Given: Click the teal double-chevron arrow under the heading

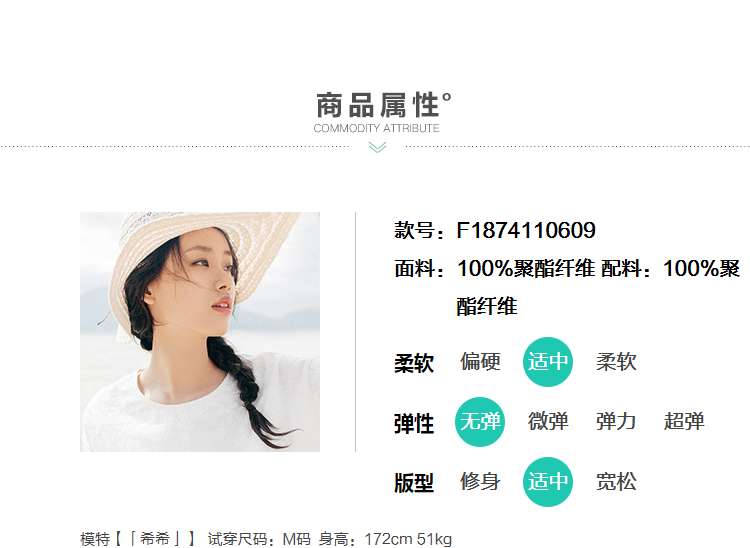Looking at the screenshot, I should click(x=377, y=147).
